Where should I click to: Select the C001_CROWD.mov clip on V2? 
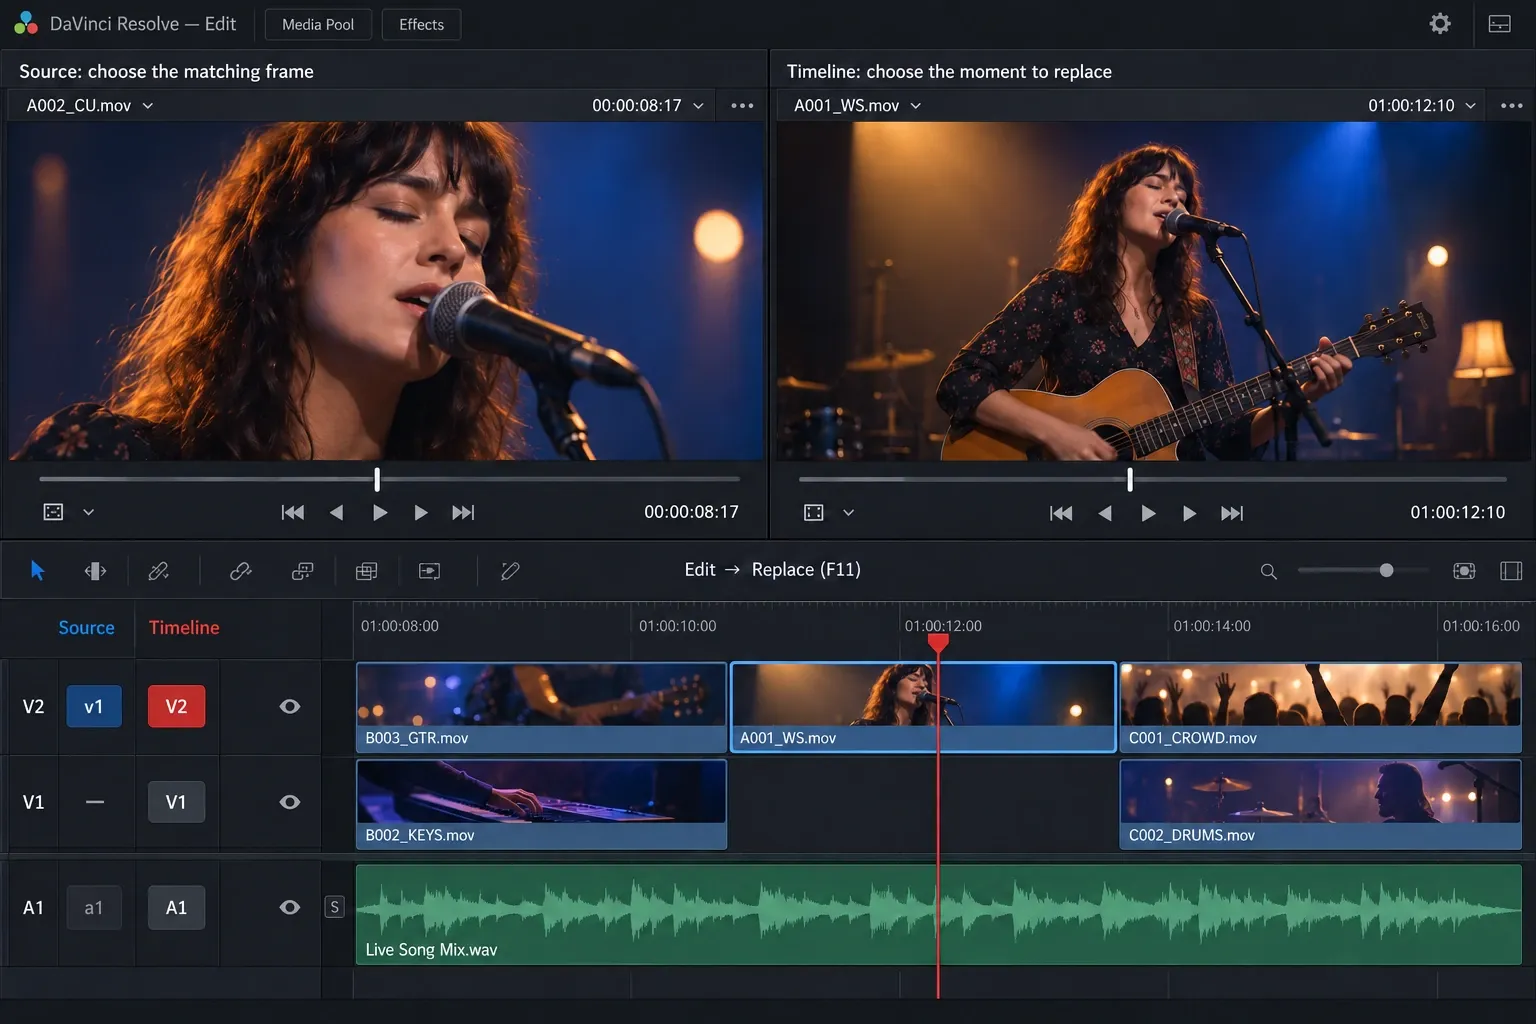coord(1321,706)
